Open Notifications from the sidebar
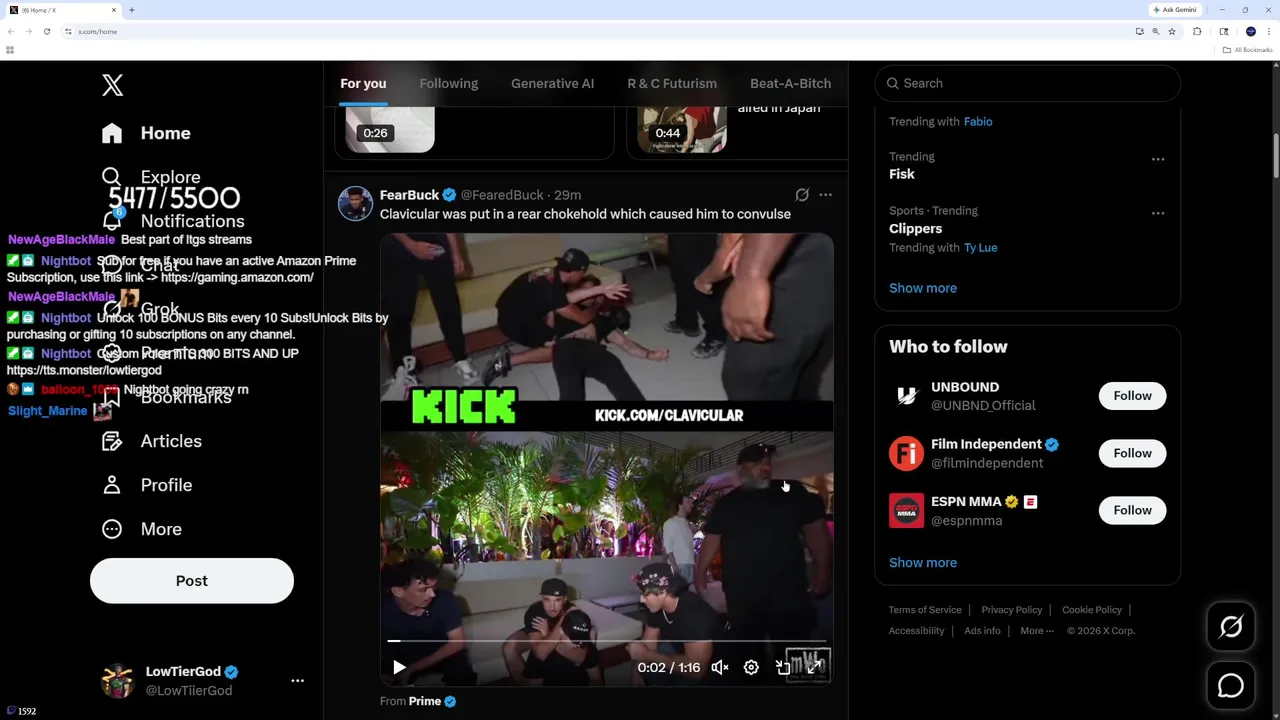Screen dimensions: 1280x720 pyautogui.click(x=172, y=221)
